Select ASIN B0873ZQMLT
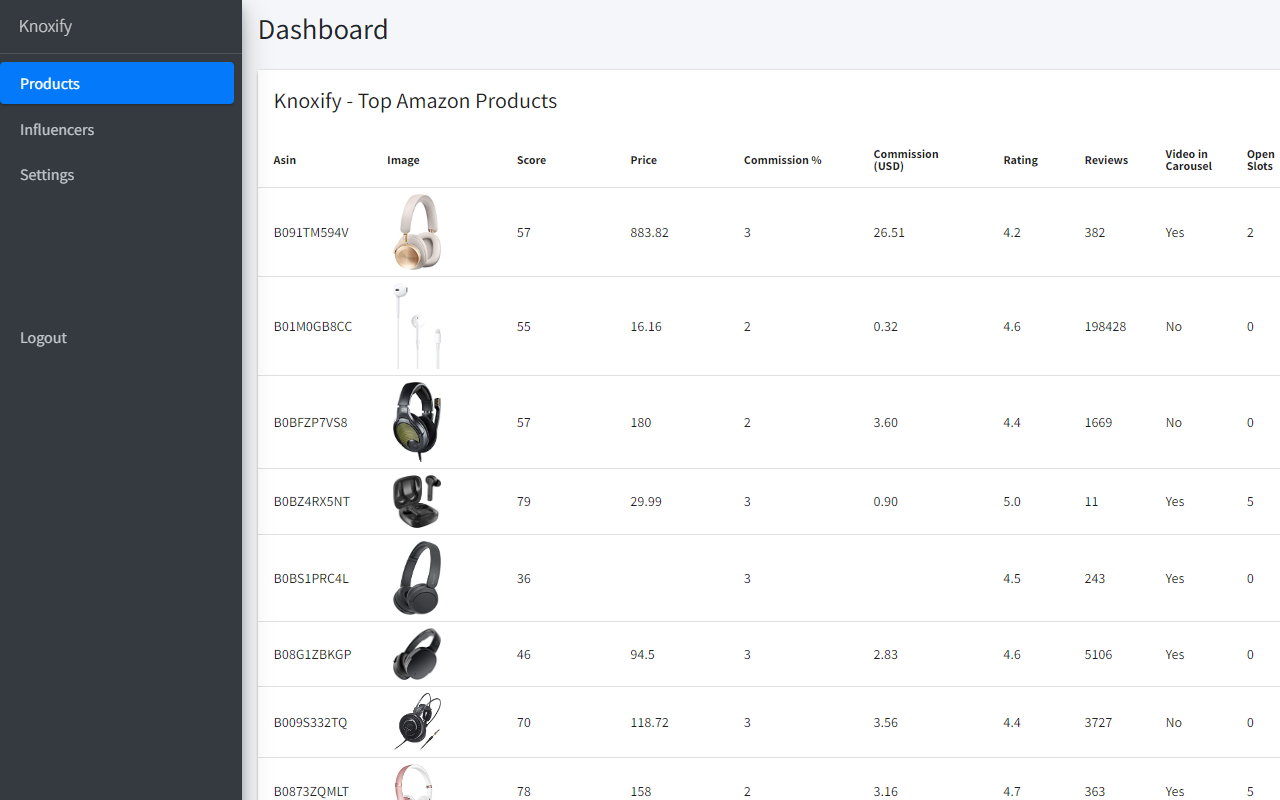This screenshot has height=800, width=1280. (312, 791)
